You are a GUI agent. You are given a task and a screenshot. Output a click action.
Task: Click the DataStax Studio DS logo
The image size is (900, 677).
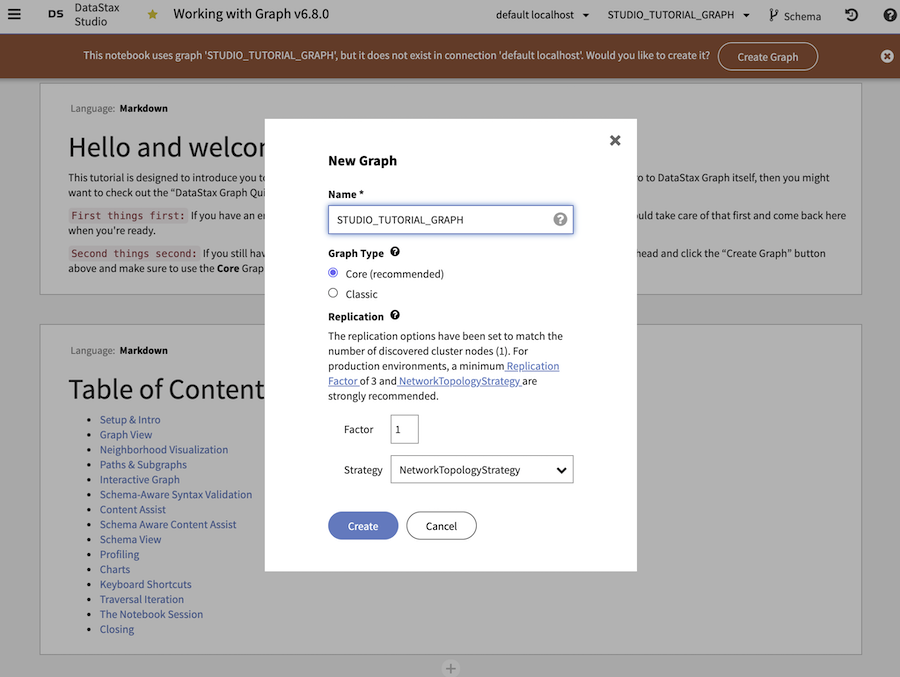tap(56, 14)
